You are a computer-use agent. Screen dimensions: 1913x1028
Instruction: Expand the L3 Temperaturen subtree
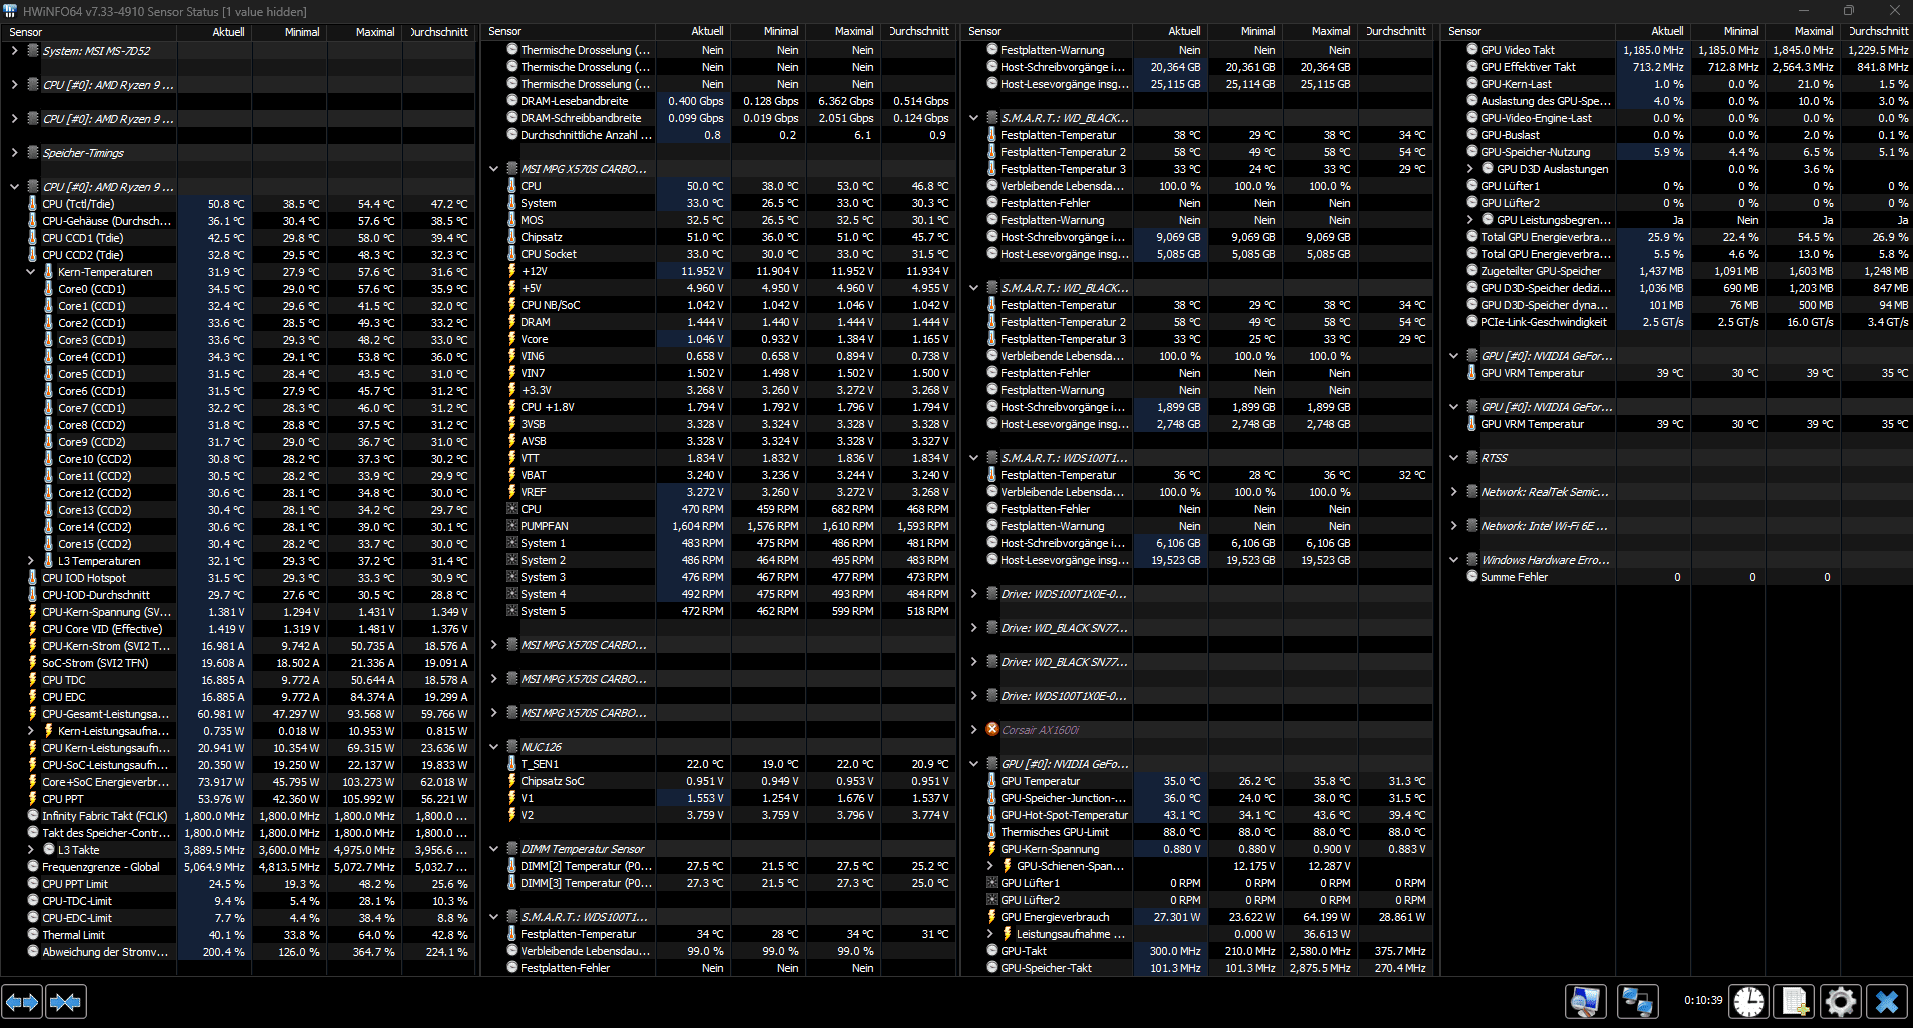pyautogui.click(x=30, y=561)
